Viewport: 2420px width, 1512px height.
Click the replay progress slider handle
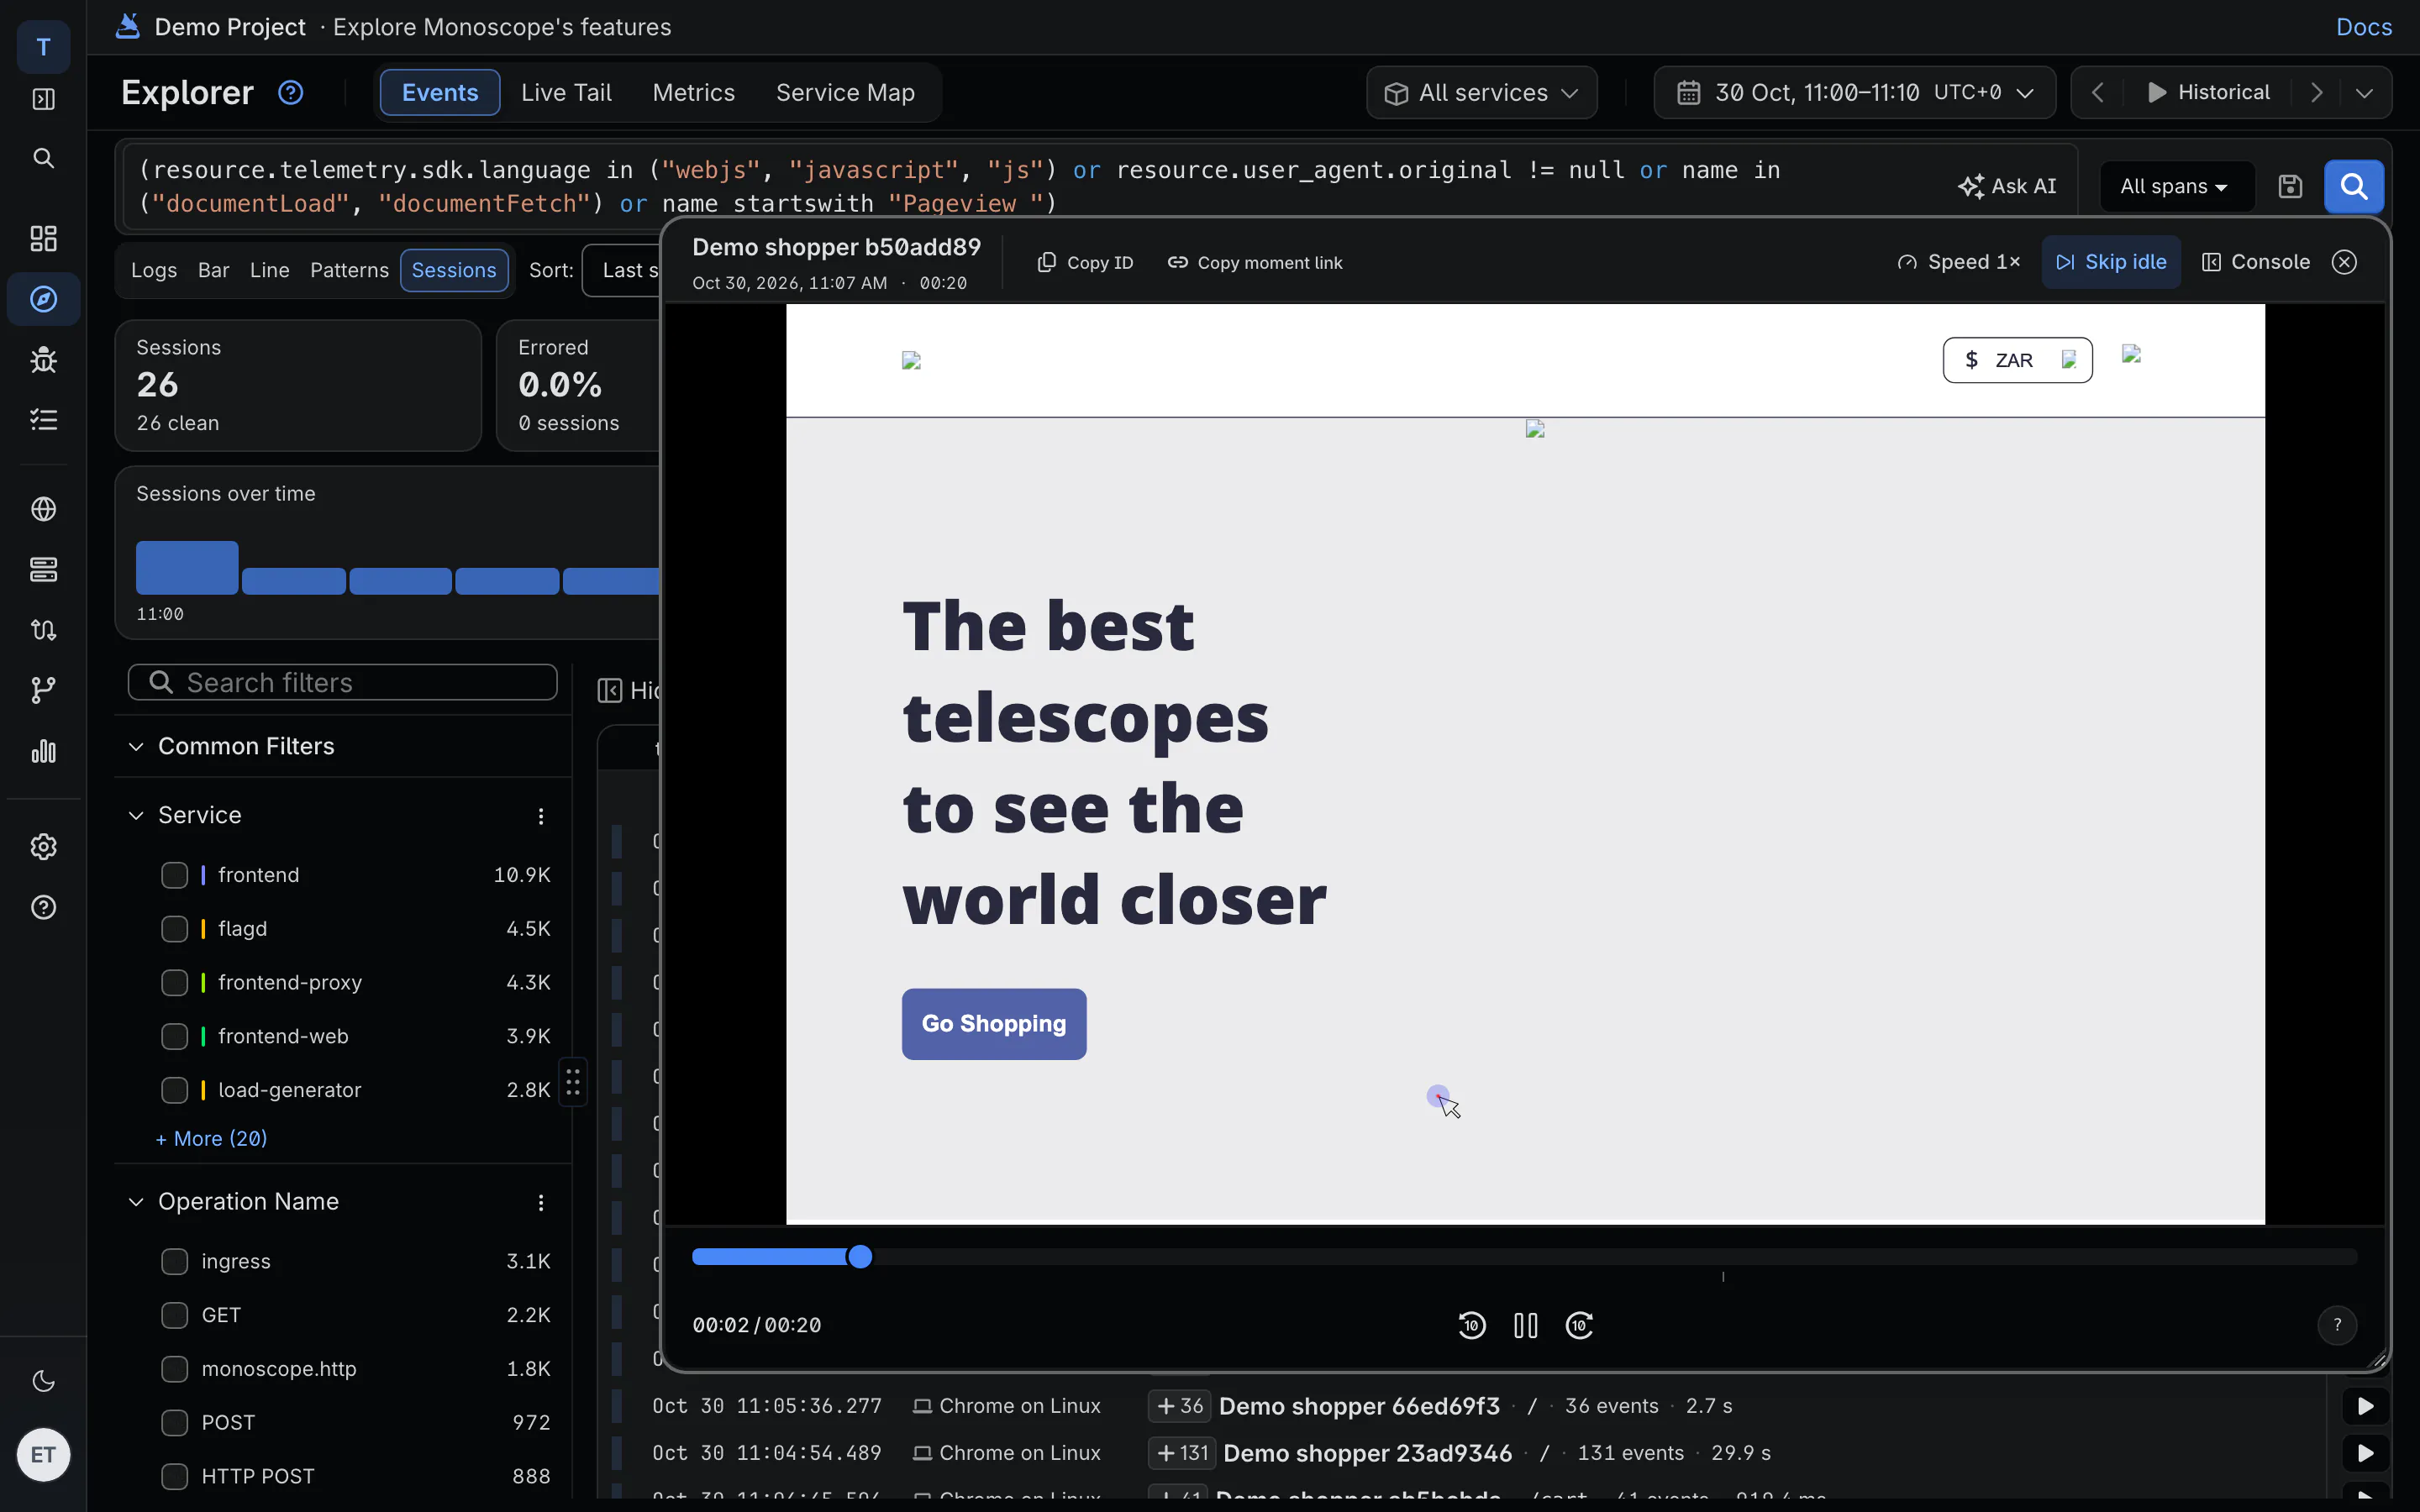[x=860, y=1257]
